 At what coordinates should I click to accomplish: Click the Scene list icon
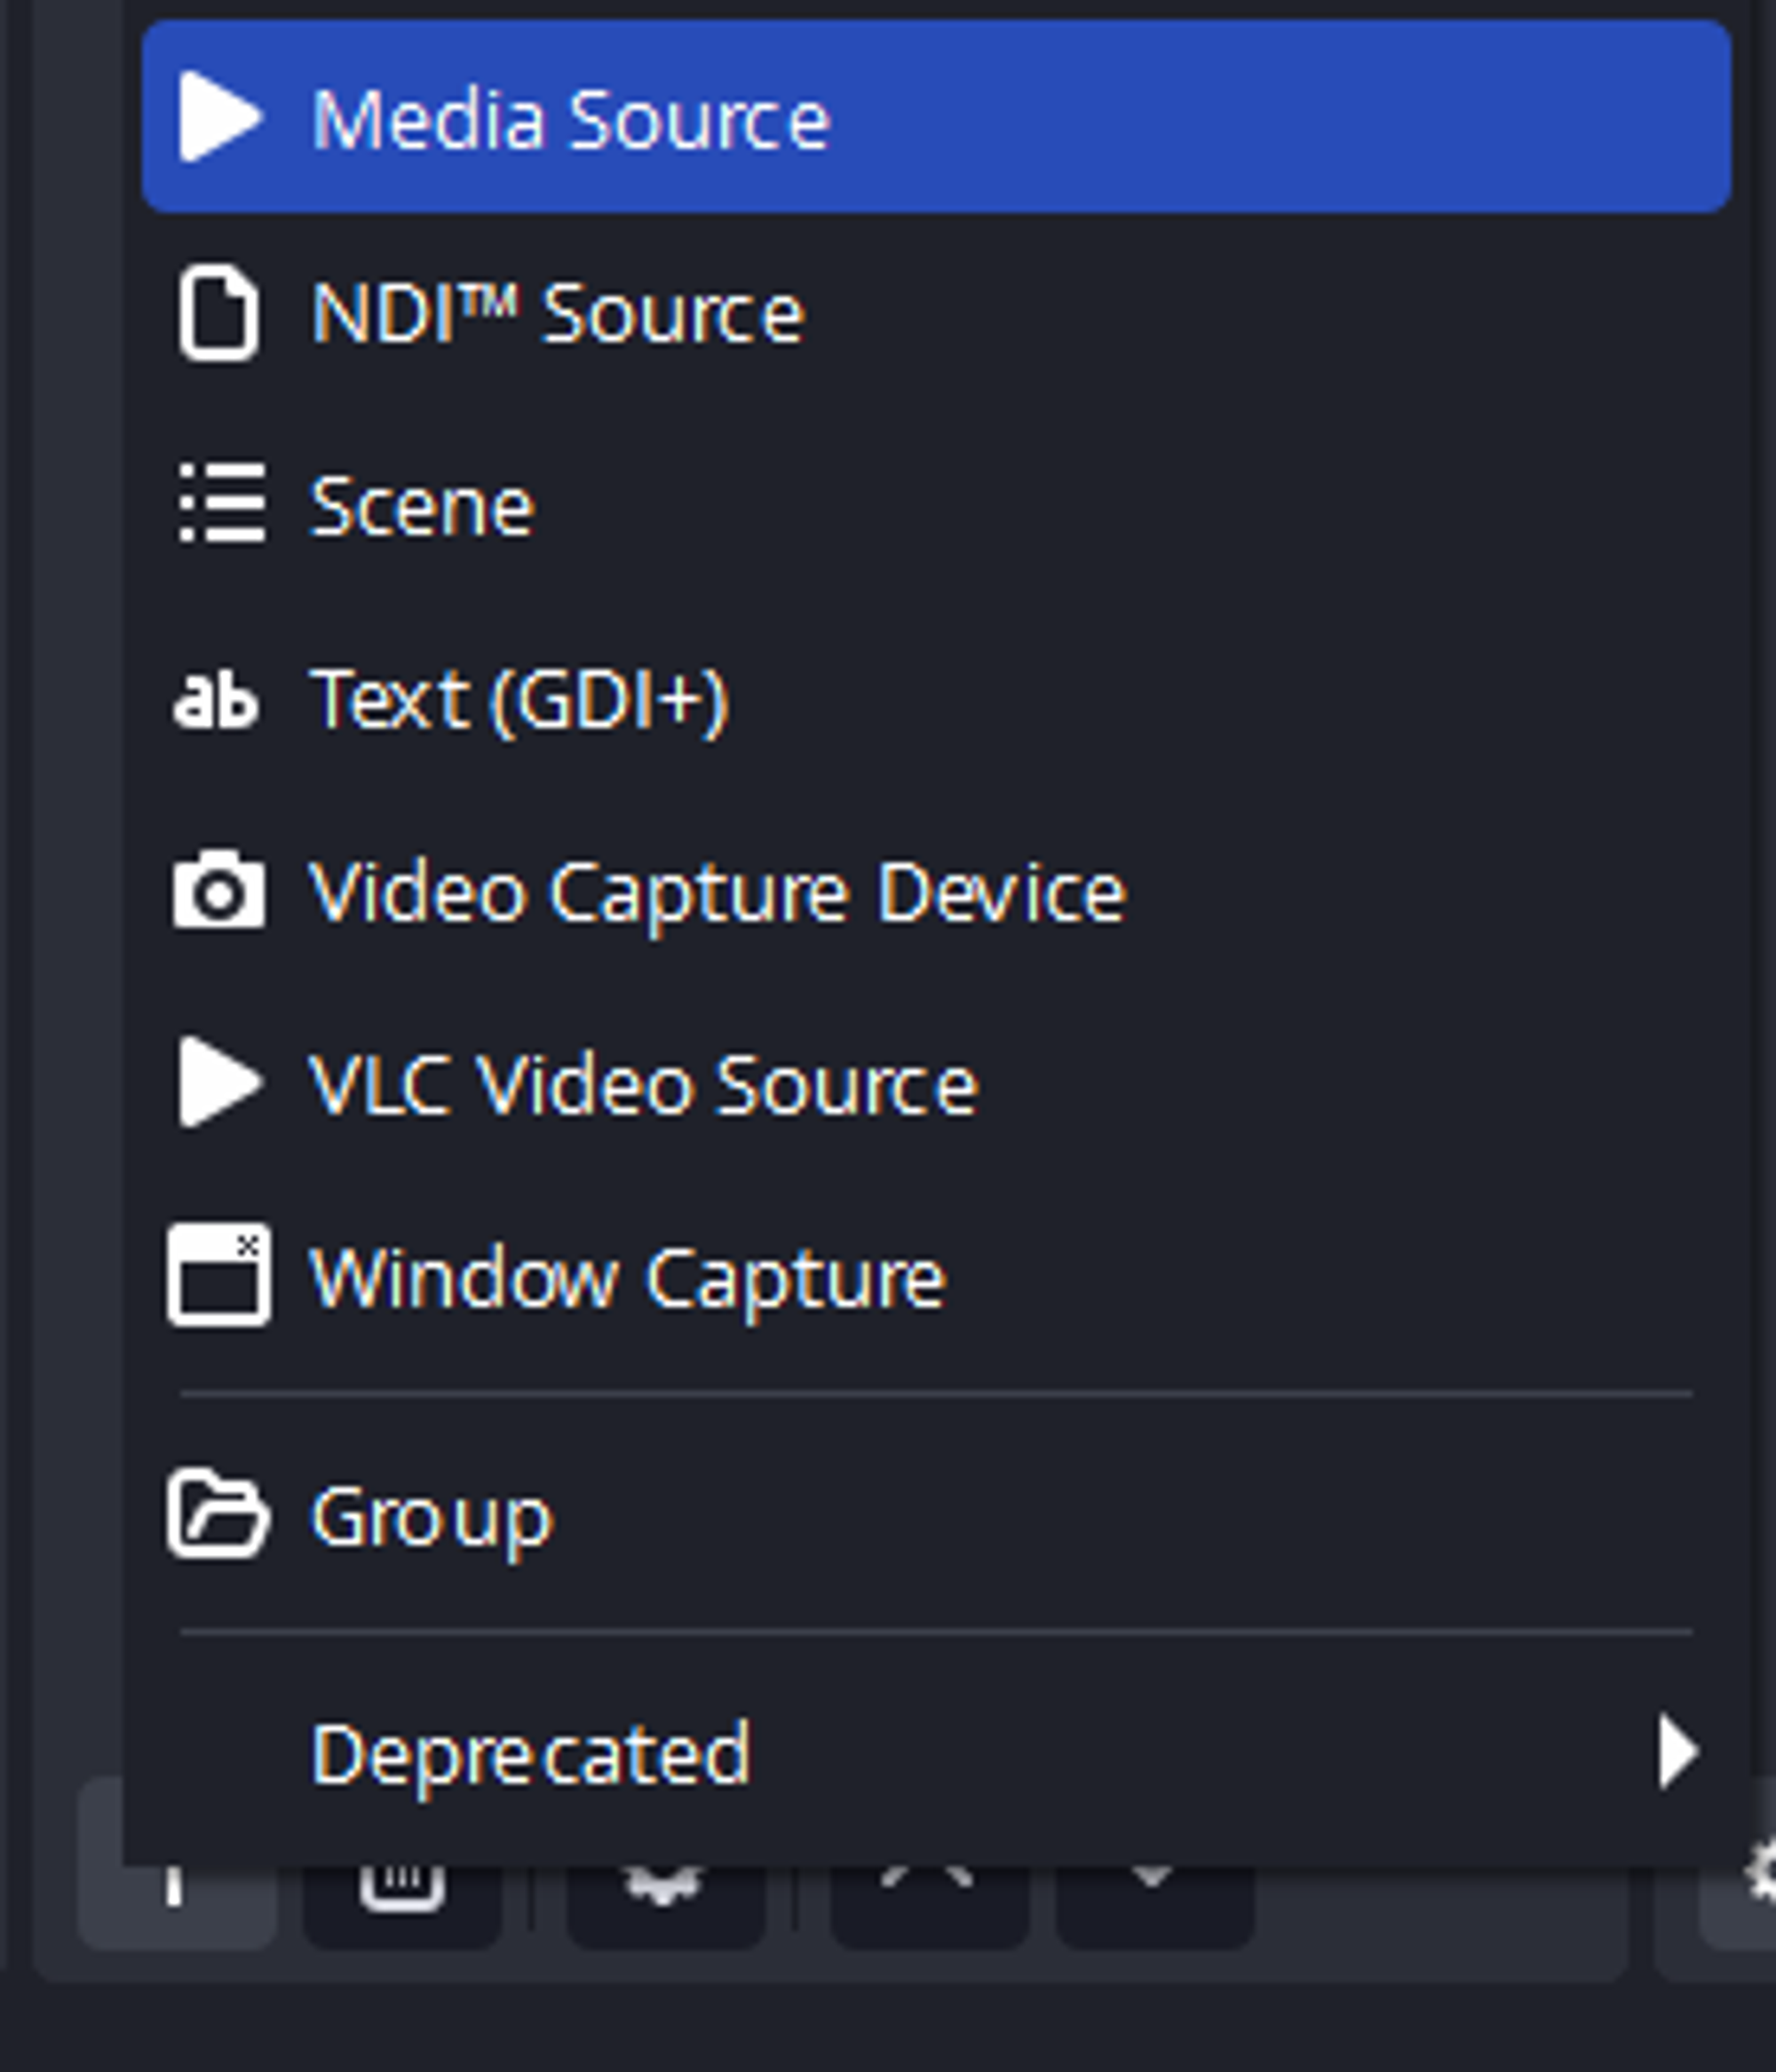221,503
